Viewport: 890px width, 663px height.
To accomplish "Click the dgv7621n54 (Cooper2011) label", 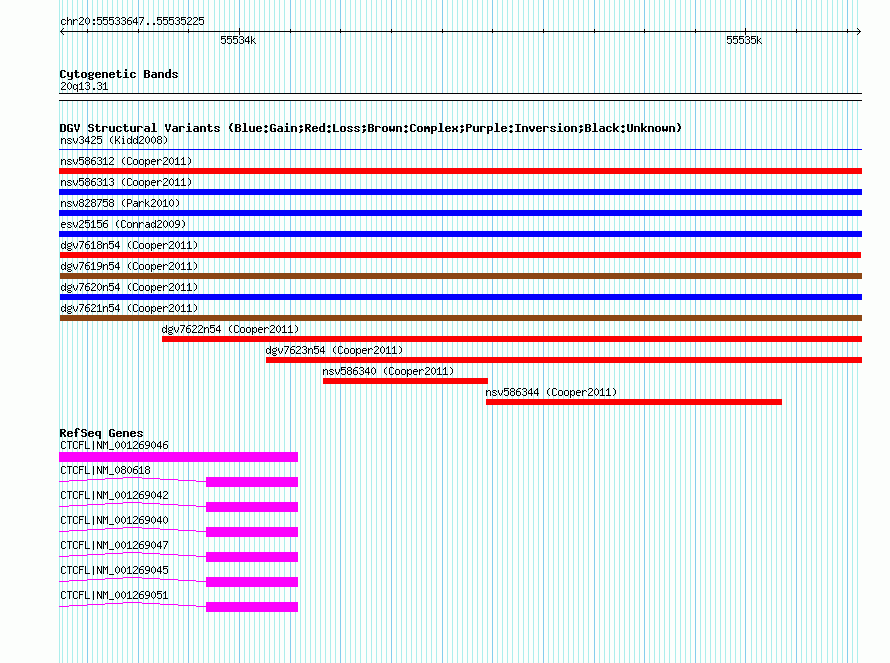I will pyautogui.click(x=129, y=308).
